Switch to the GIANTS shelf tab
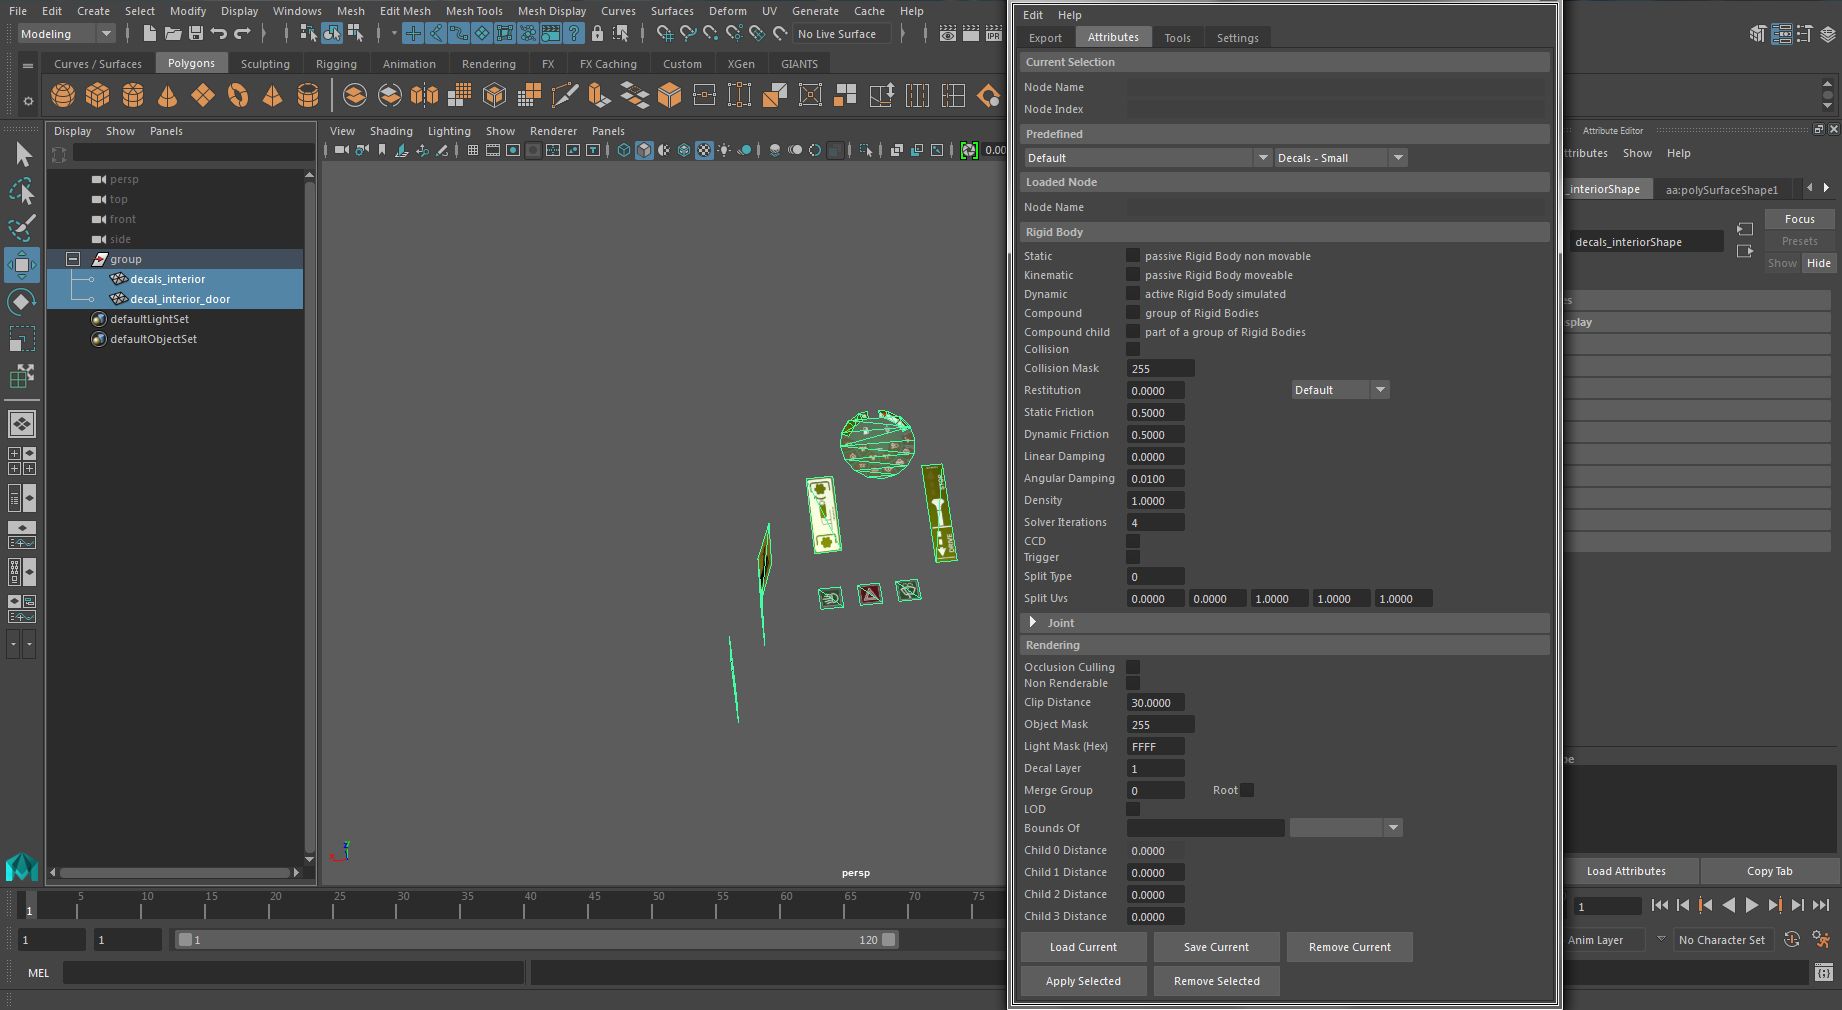 [x=799, y=64]
